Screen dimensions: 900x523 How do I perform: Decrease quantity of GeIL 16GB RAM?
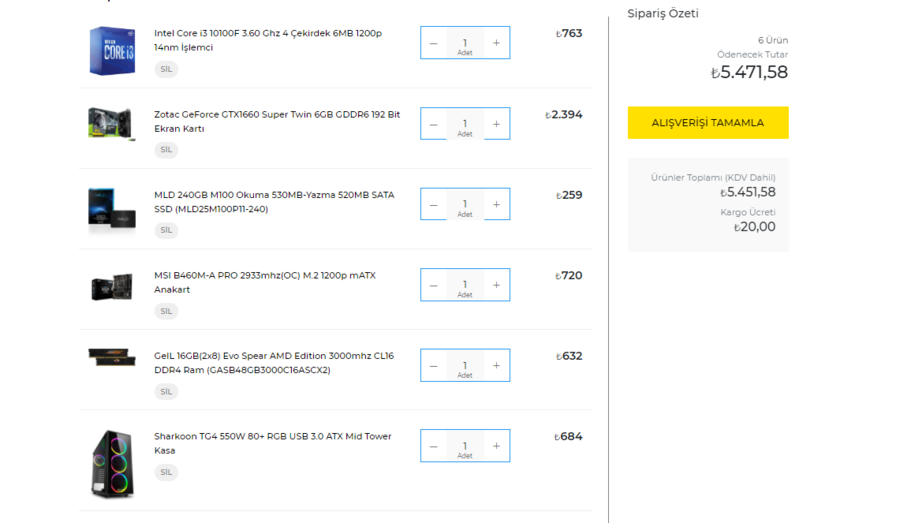click(x=433, y=366)
